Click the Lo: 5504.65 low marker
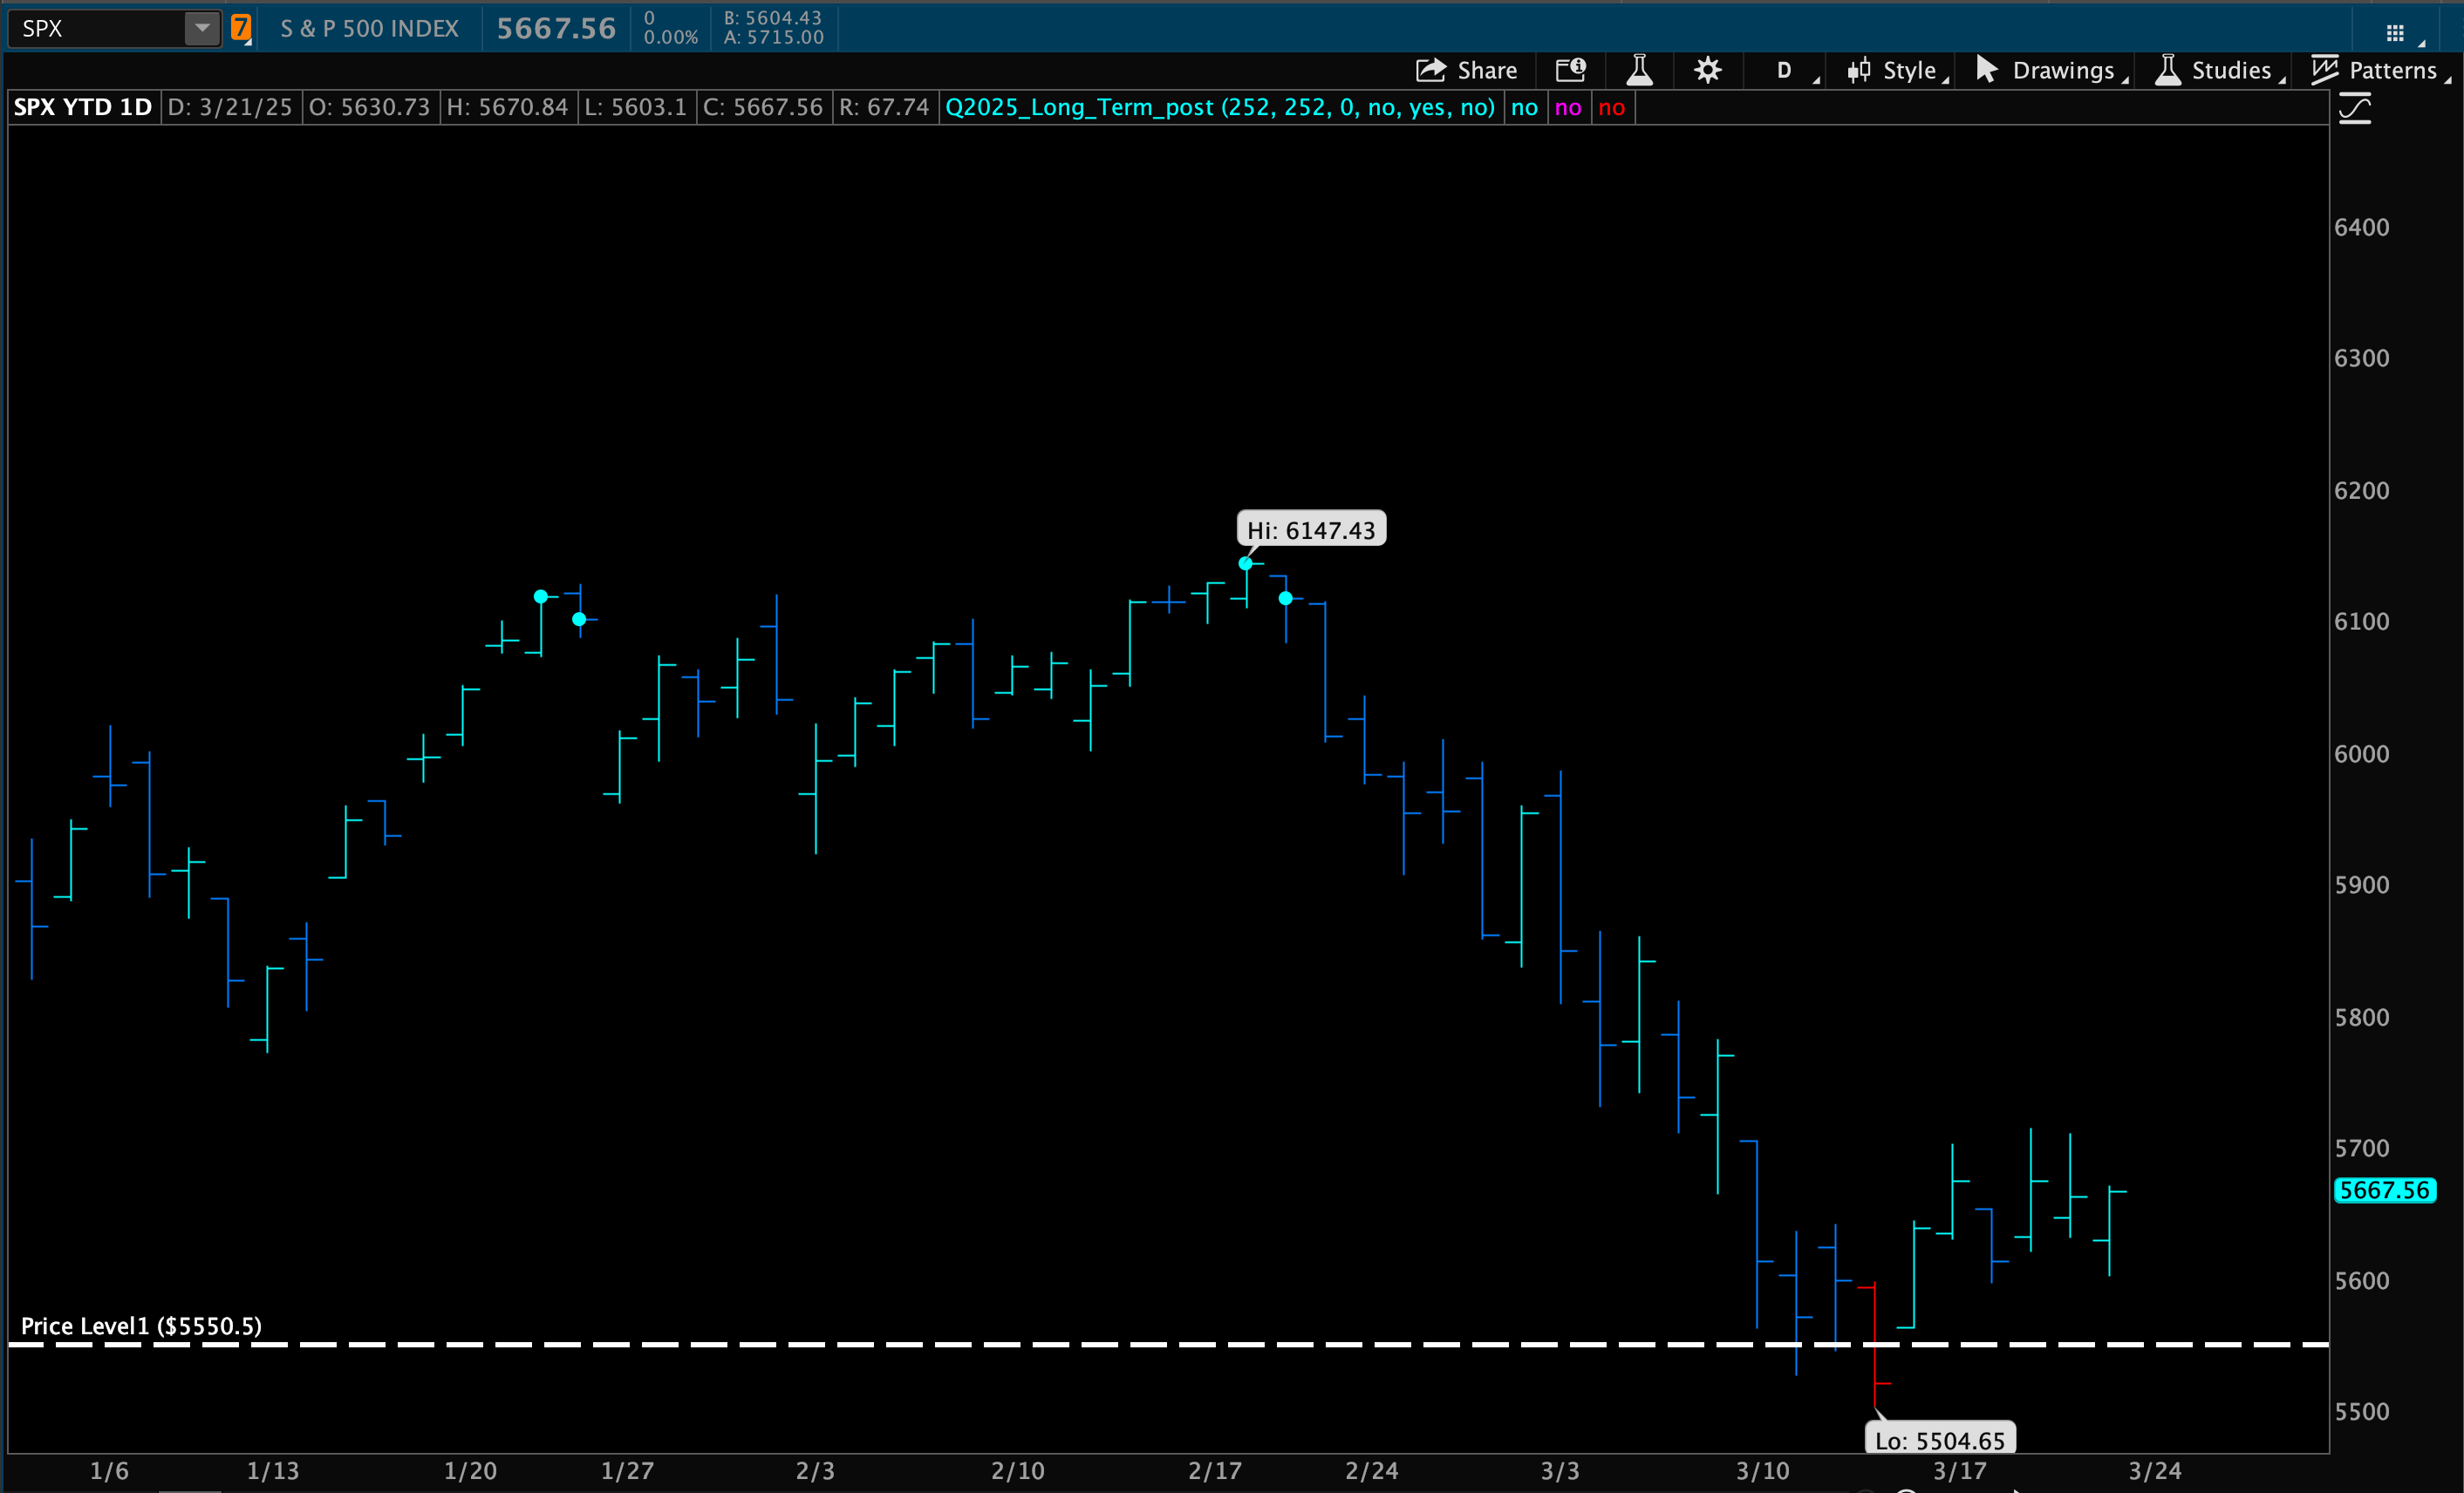 click(1939, 1440)
